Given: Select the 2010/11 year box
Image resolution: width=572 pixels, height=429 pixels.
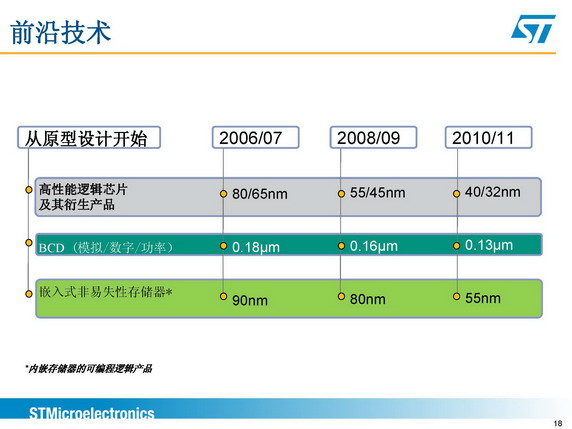Looking at the screenshot, I should (488, 138).
